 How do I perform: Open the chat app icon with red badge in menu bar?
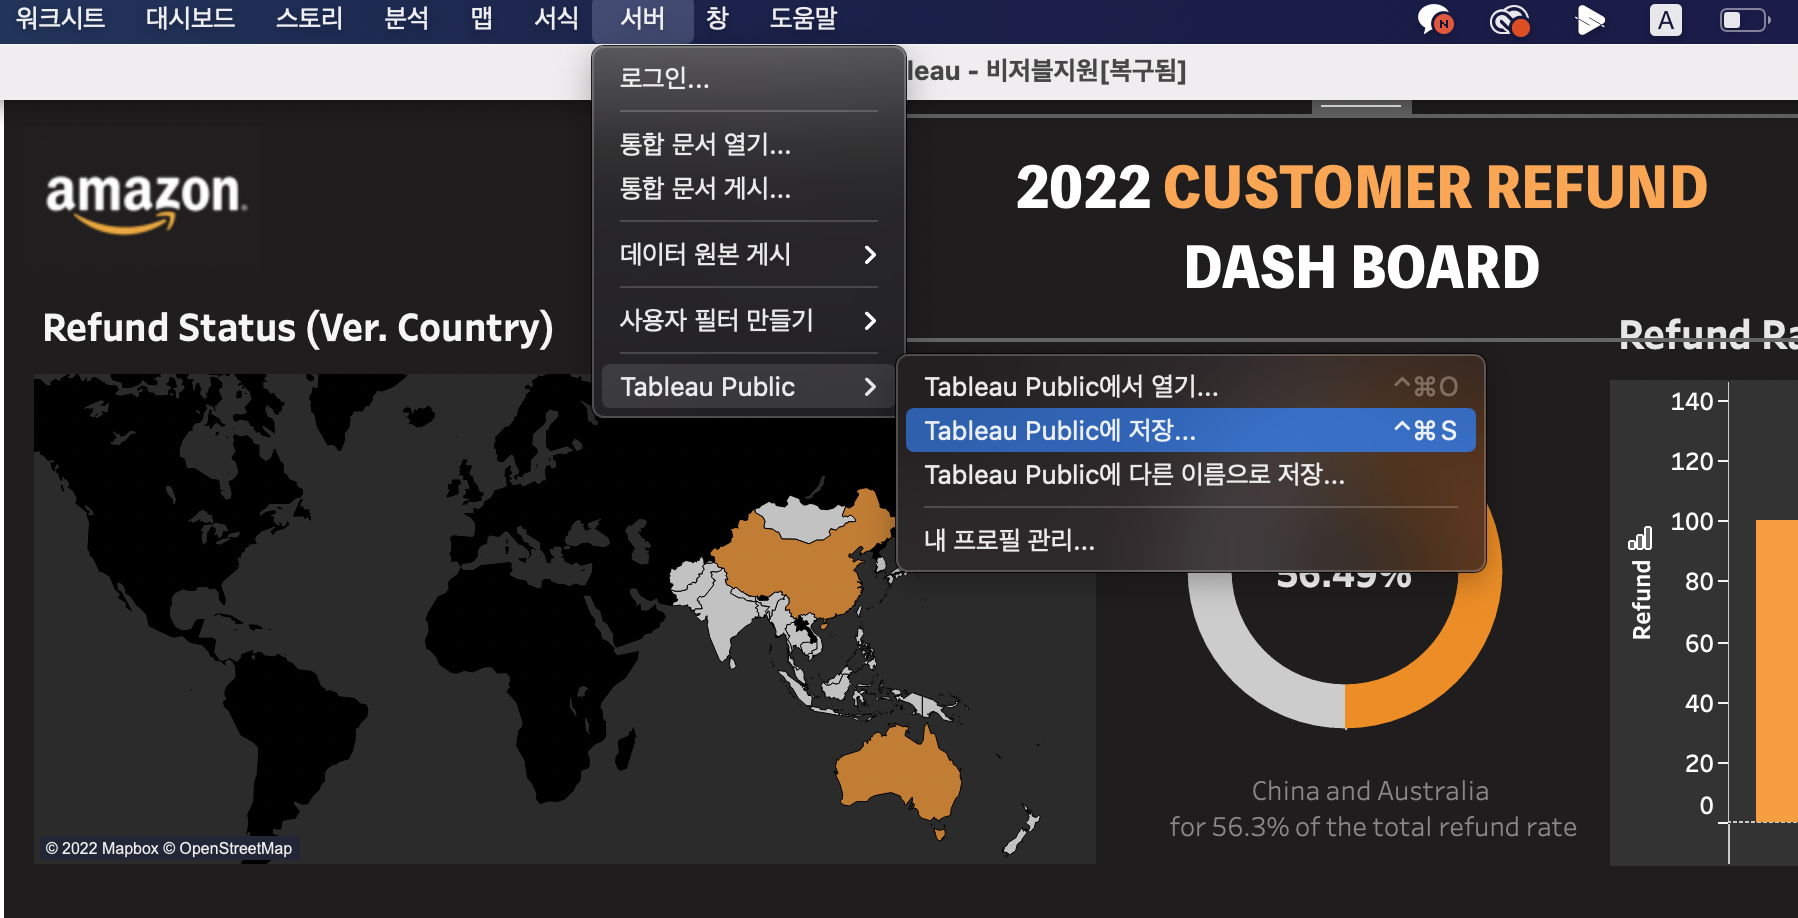[1436, 20]
